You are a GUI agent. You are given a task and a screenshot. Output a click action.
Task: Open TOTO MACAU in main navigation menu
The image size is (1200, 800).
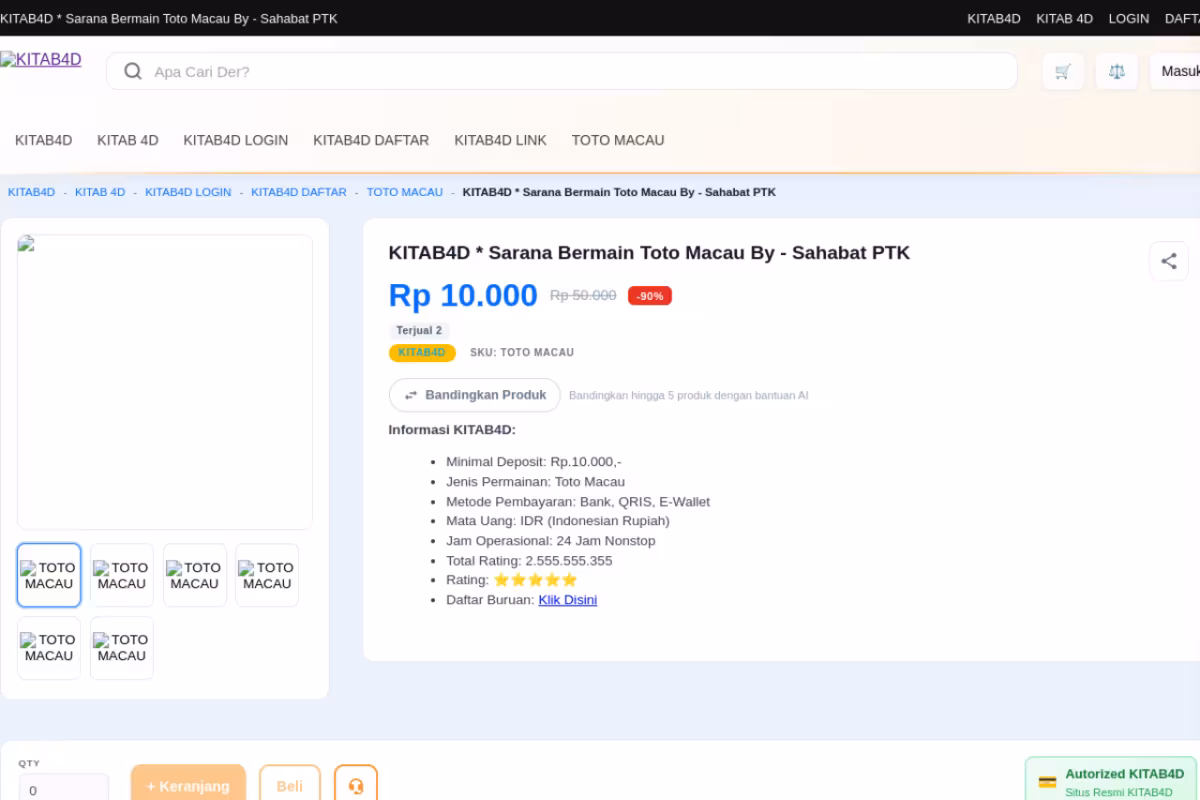click(x=618, y=140)
